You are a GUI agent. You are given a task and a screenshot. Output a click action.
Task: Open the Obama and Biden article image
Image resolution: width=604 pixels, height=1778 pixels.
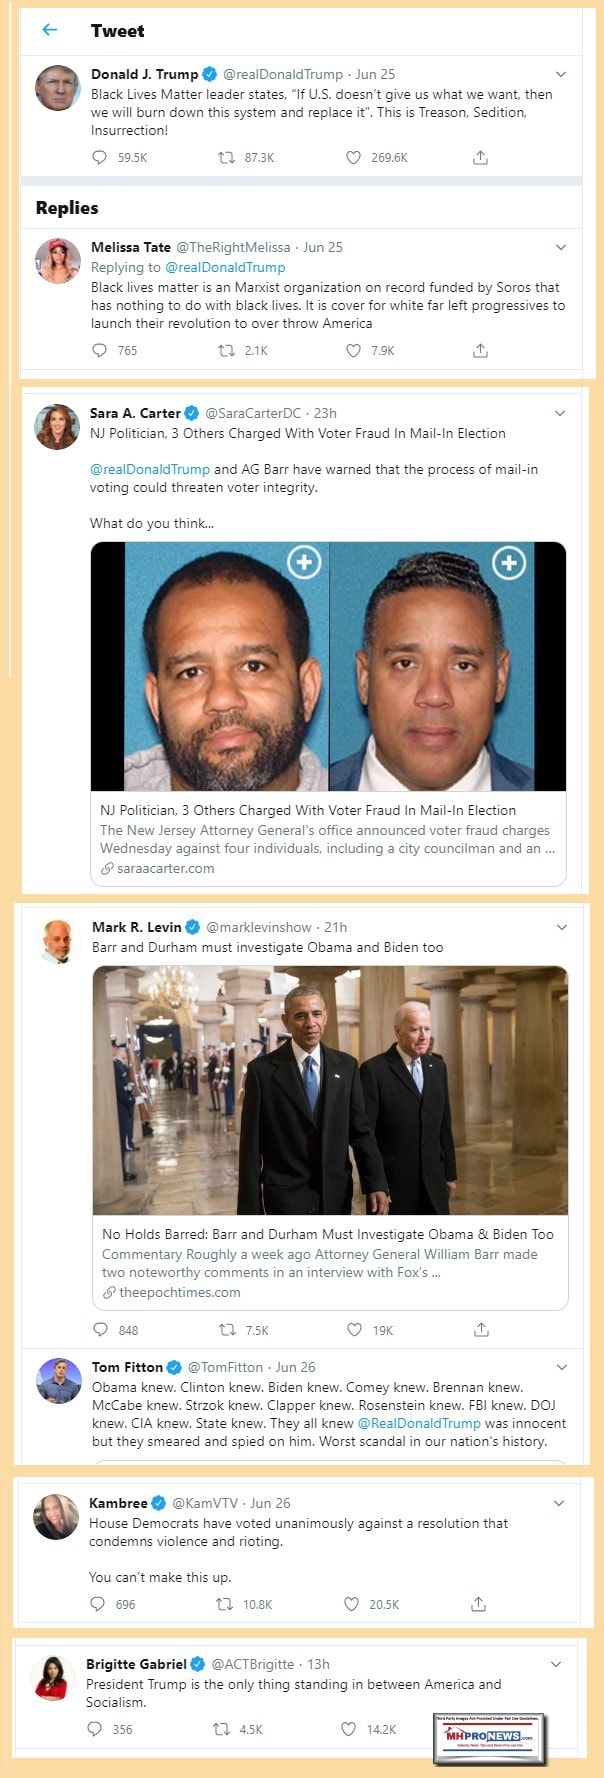pos(330,1090)
